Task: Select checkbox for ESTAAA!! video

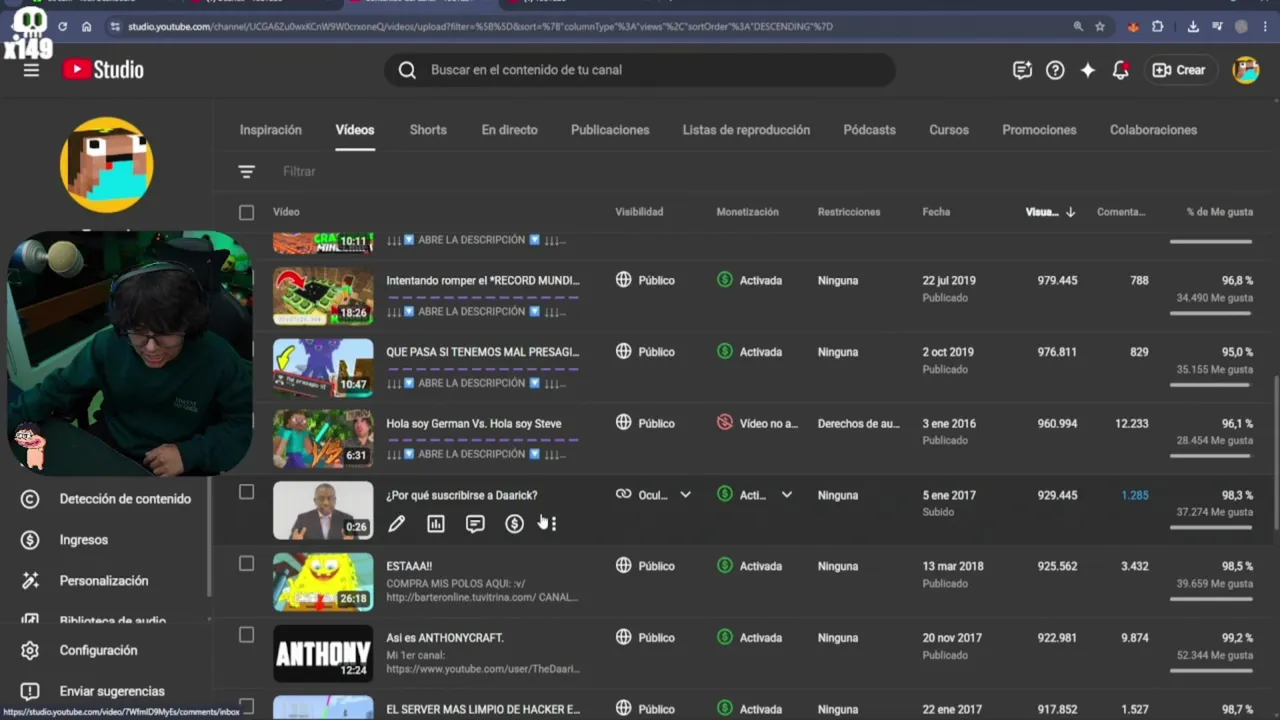Action: pyautogui.click(x=247, y=564)
